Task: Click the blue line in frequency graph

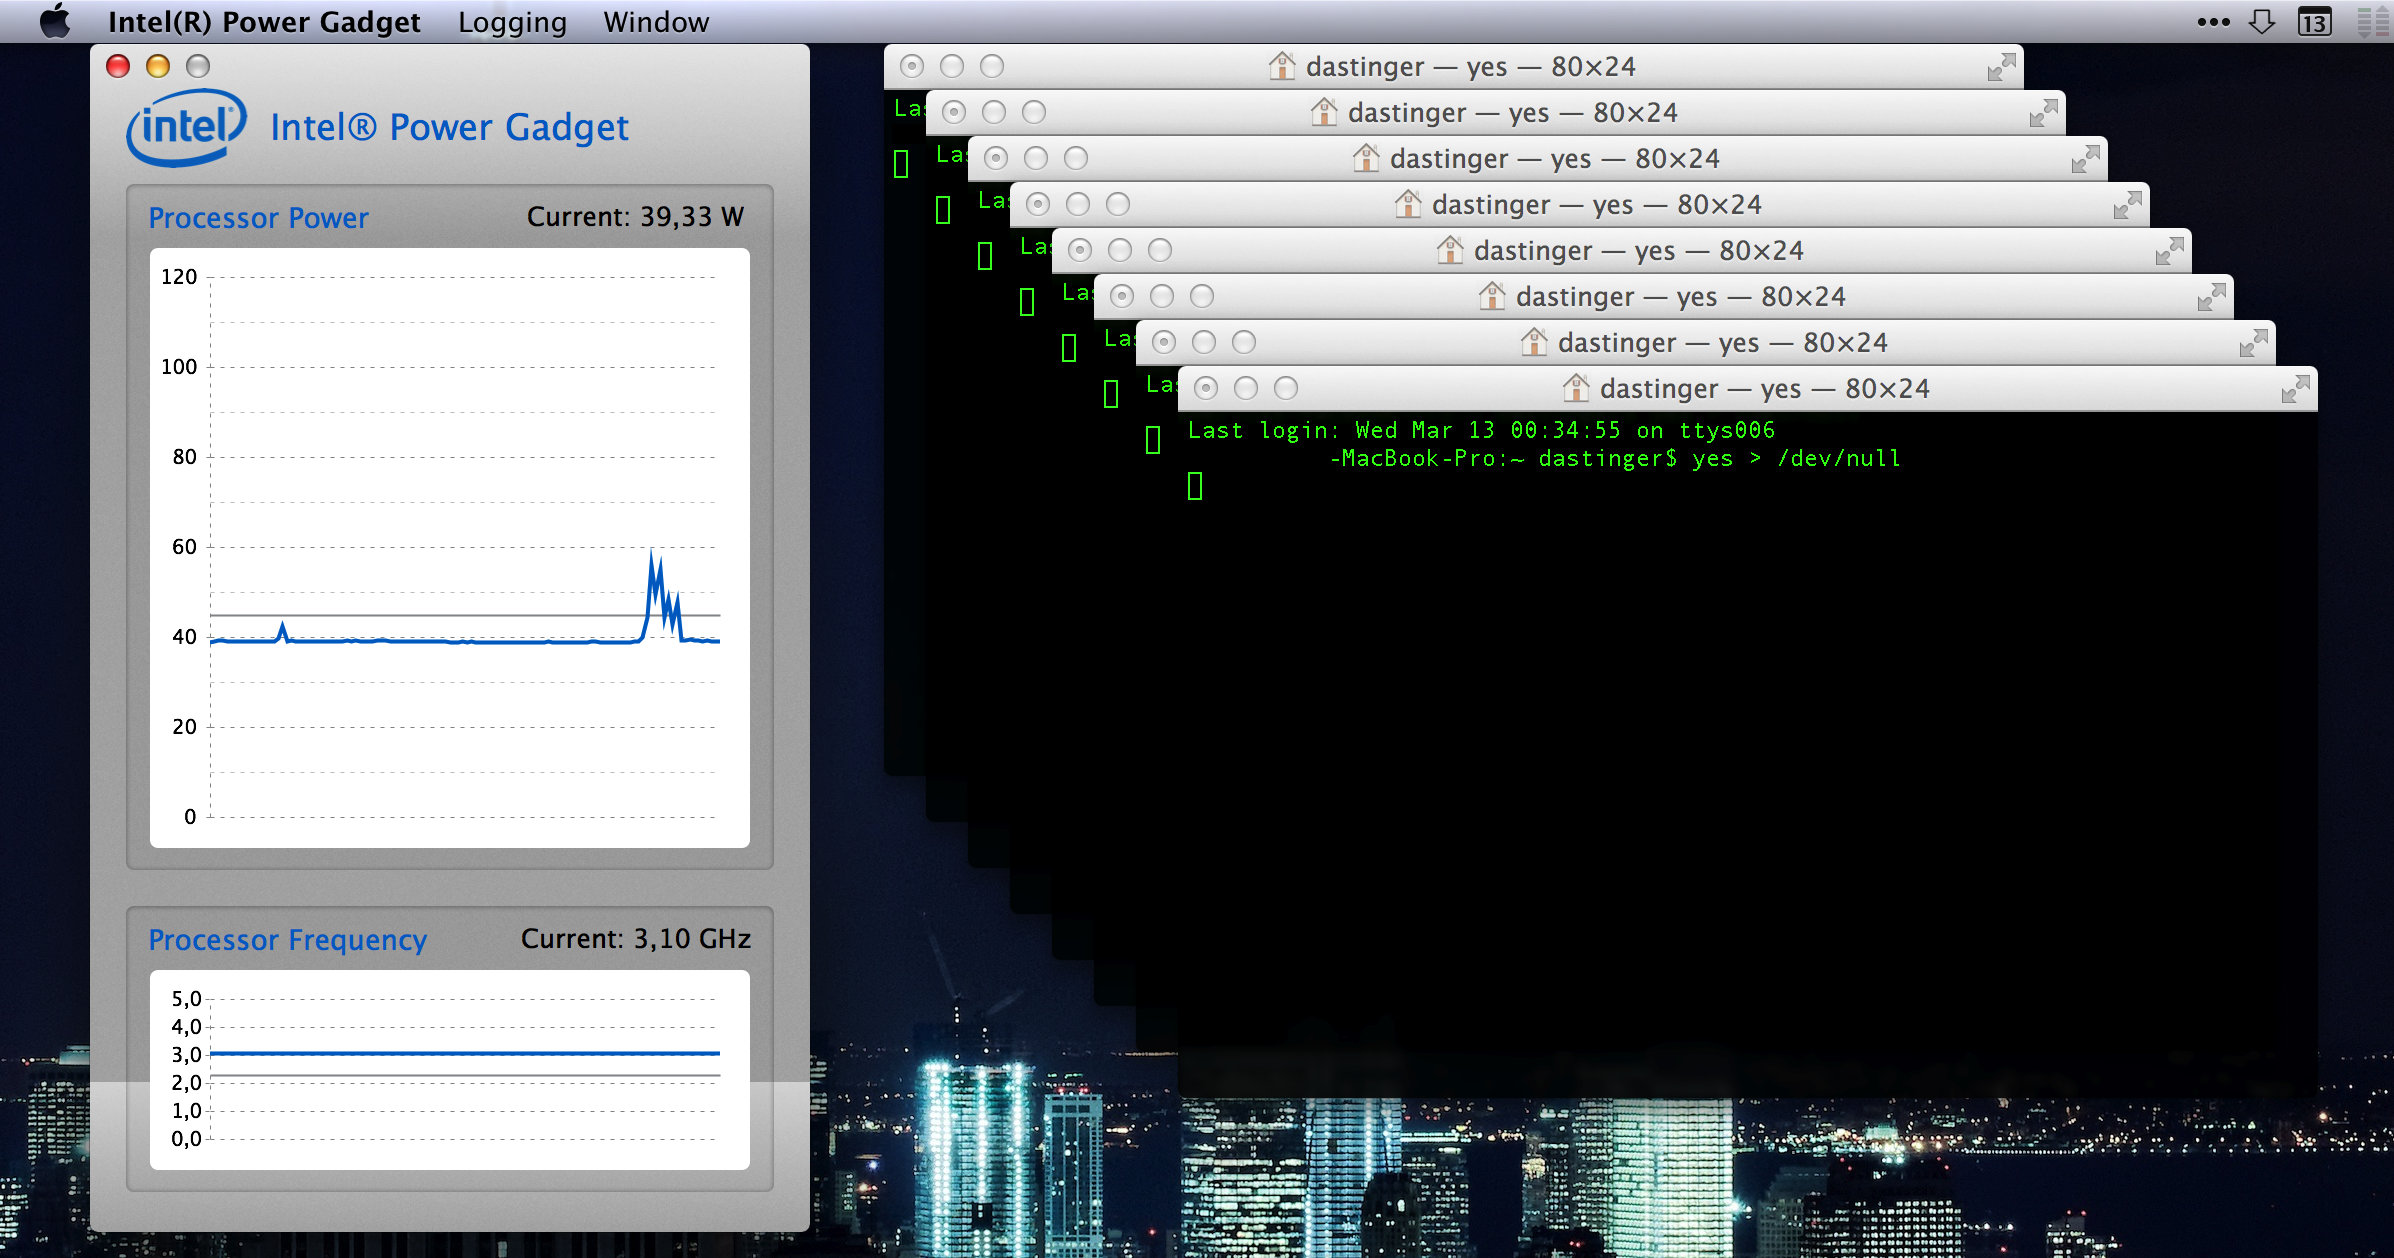Action: point(465,1053)
